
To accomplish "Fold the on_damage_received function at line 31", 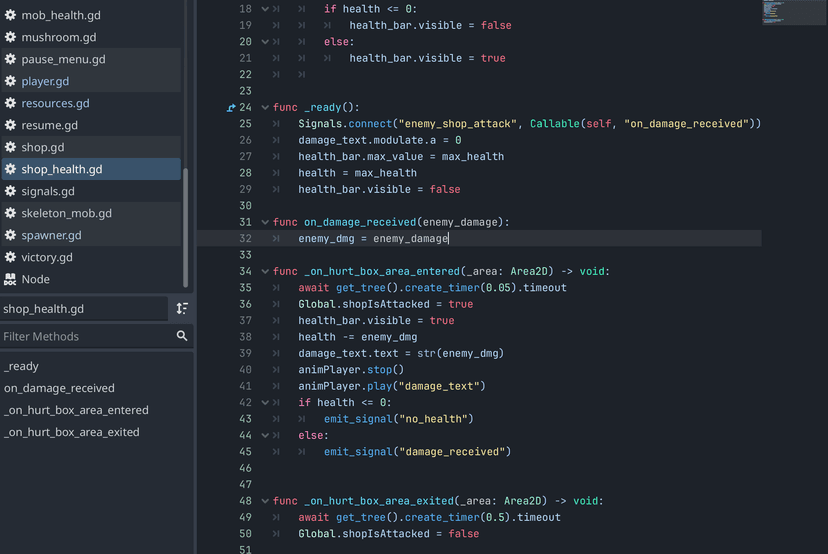I will pos(265,222).
